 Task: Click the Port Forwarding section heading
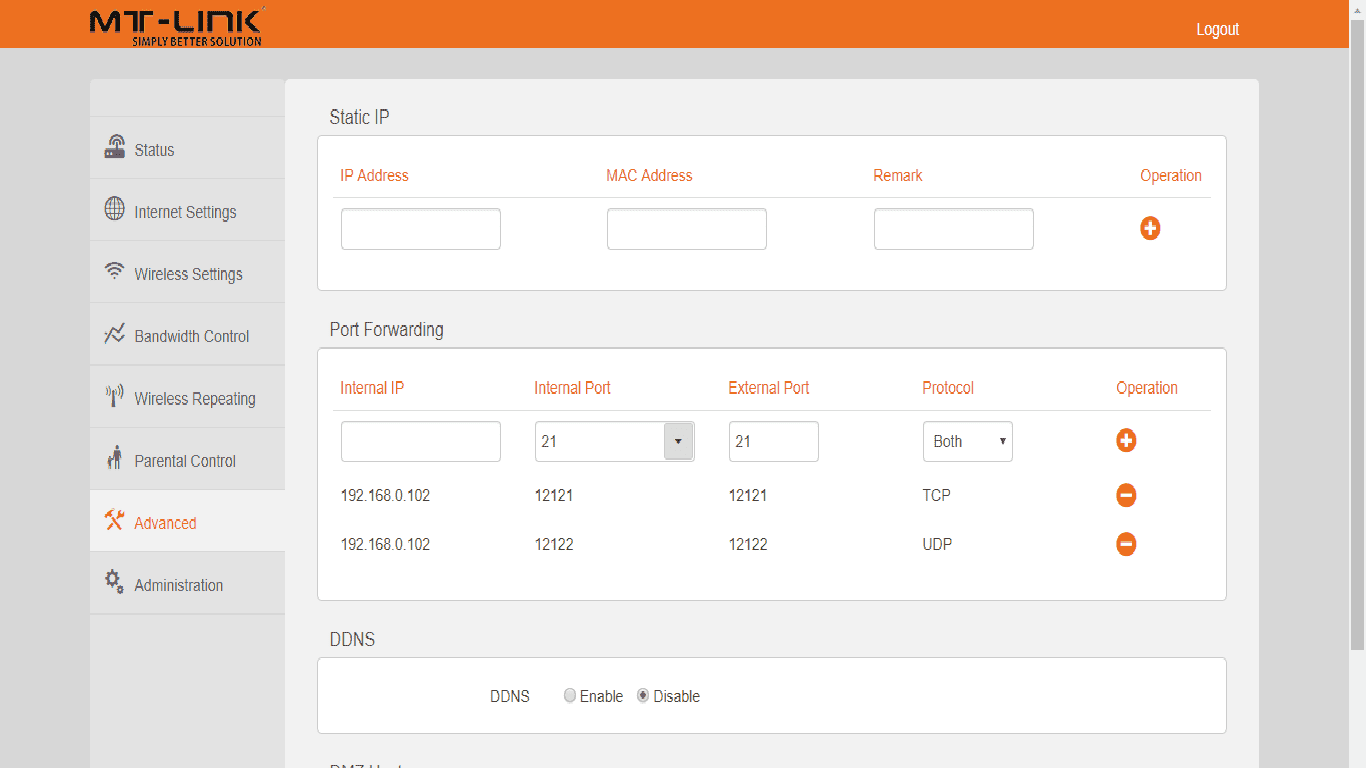(387, 329)
